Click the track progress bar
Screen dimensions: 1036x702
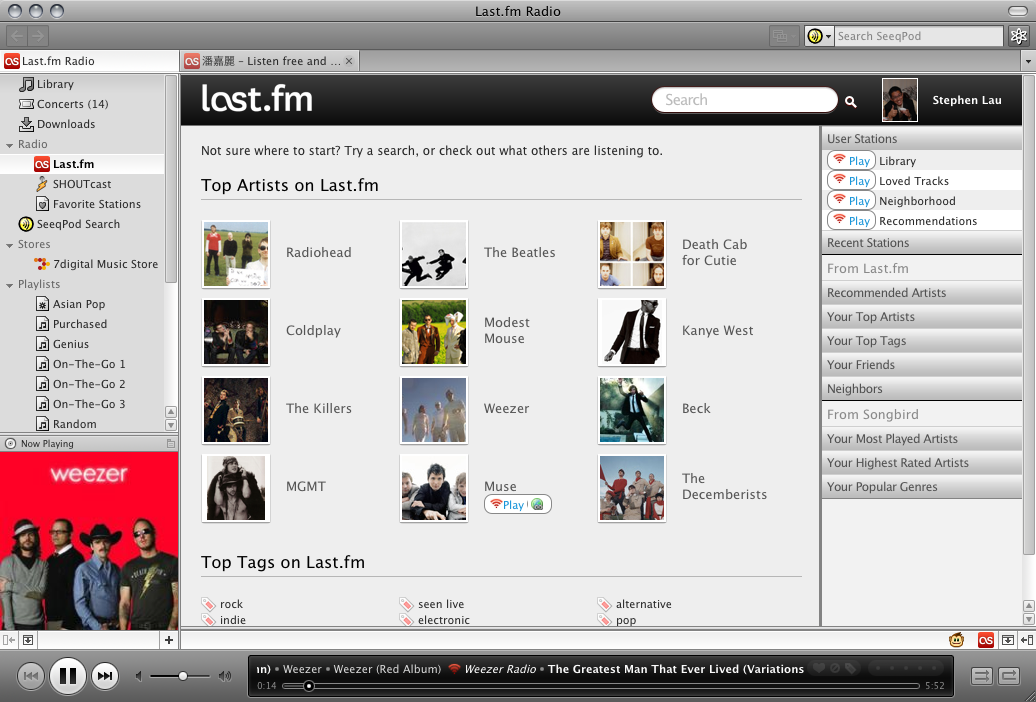tap(601, 686)
